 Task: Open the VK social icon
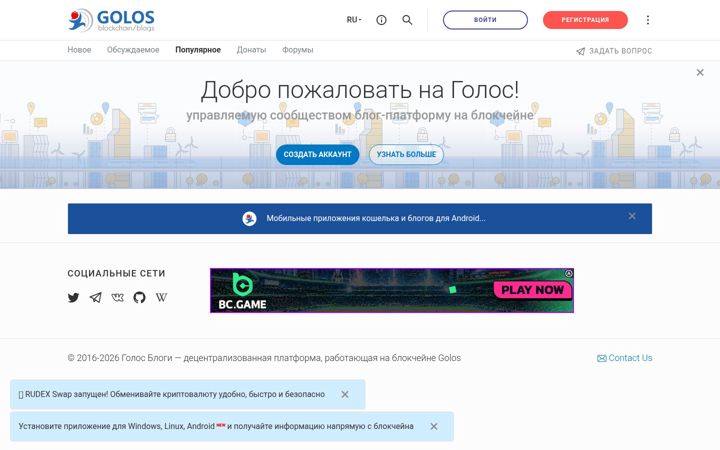pos(118,298)
